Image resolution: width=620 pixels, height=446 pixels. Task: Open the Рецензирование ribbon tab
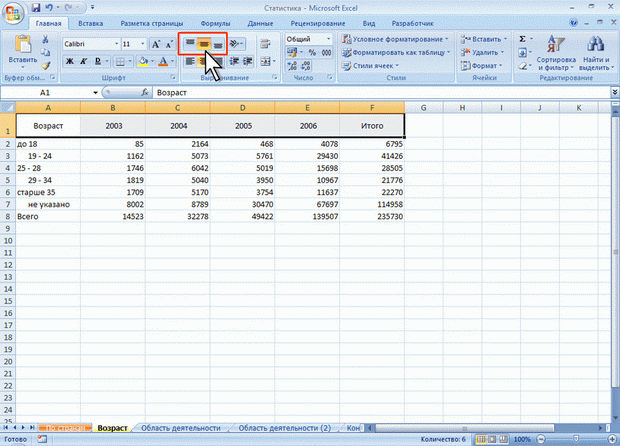(318, 23)
